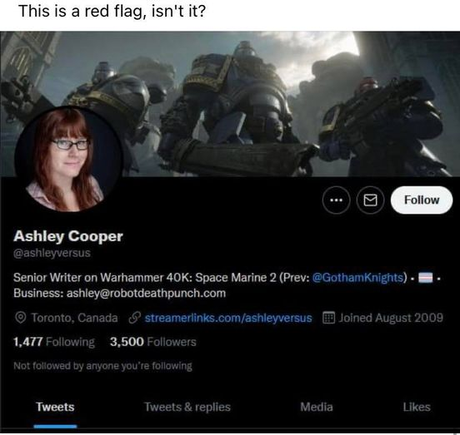
Task: View the 1,477 Following list
Action: pos(54,342)
